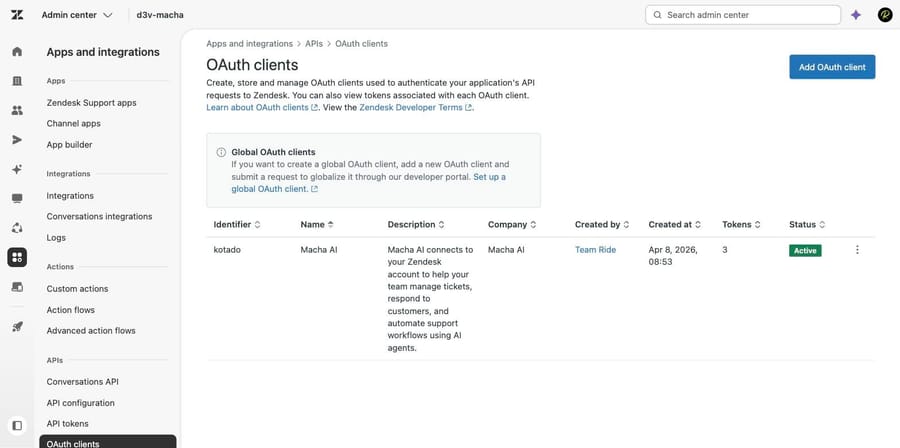Image resolution: width=900 pixels, height=448 pixels.
Task: Open Learn about OAuth clients link
Action: click(262, 107)
